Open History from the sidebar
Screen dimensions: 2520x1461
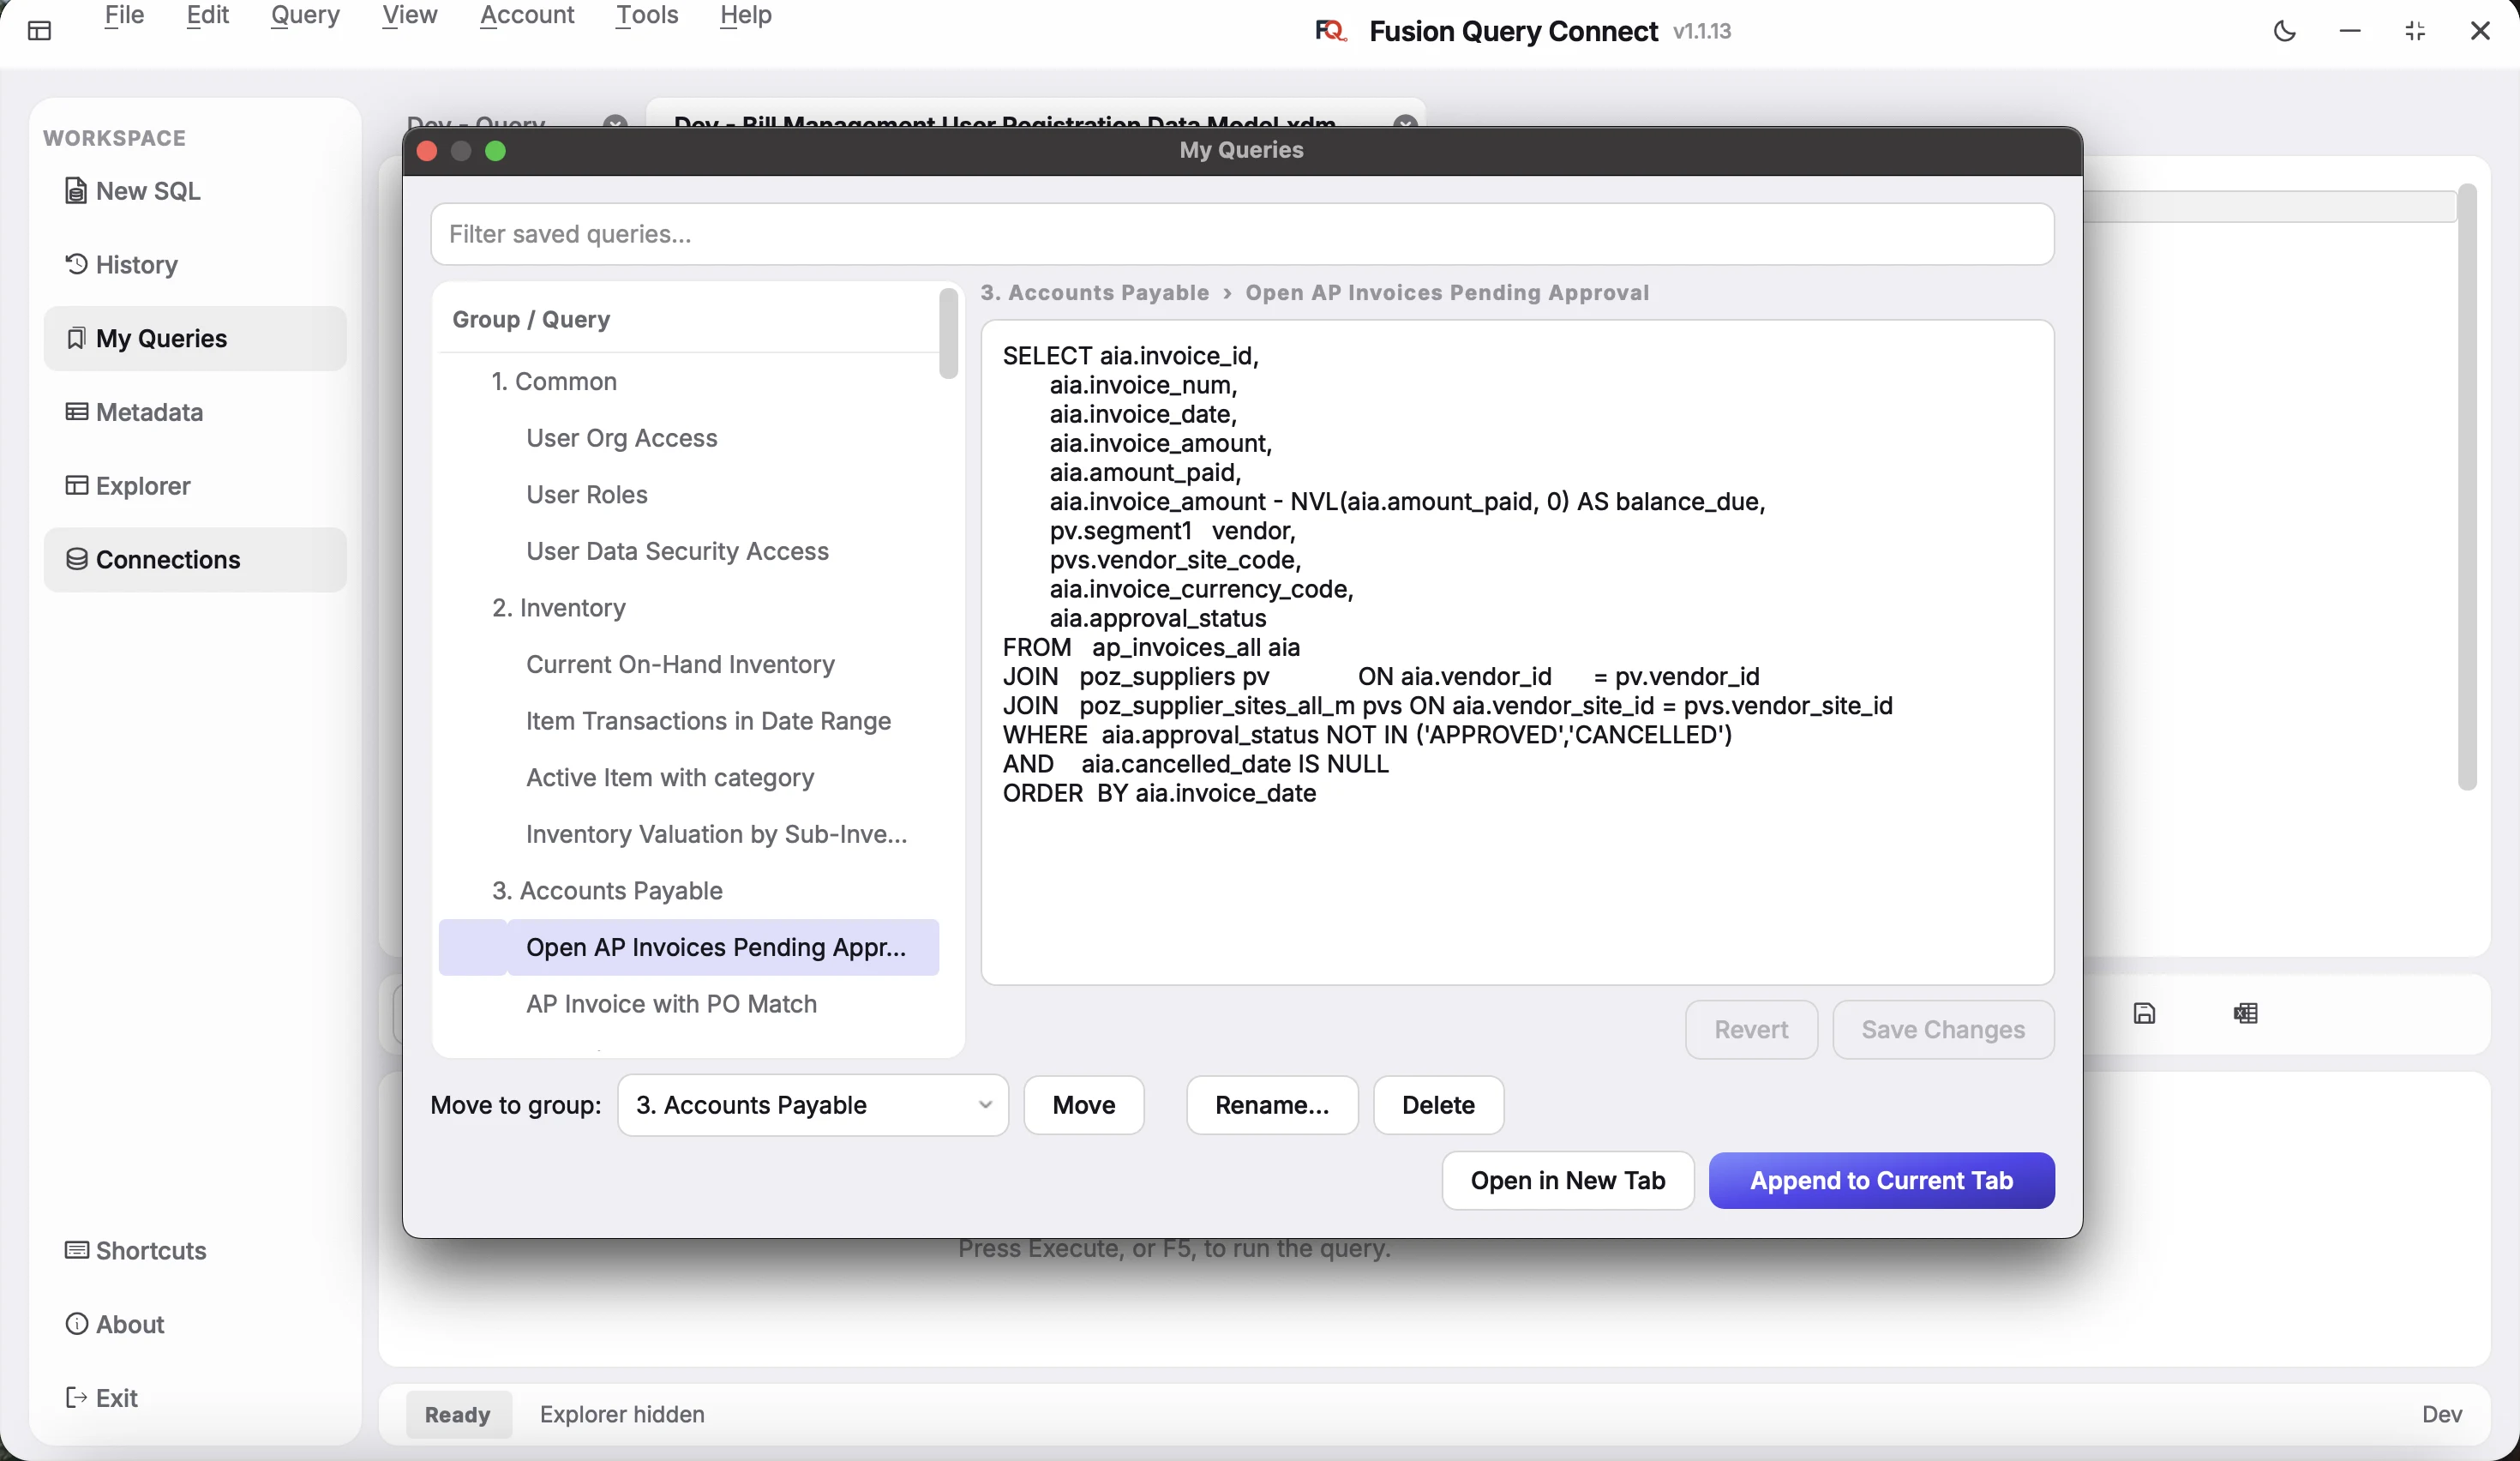(195, 264)
